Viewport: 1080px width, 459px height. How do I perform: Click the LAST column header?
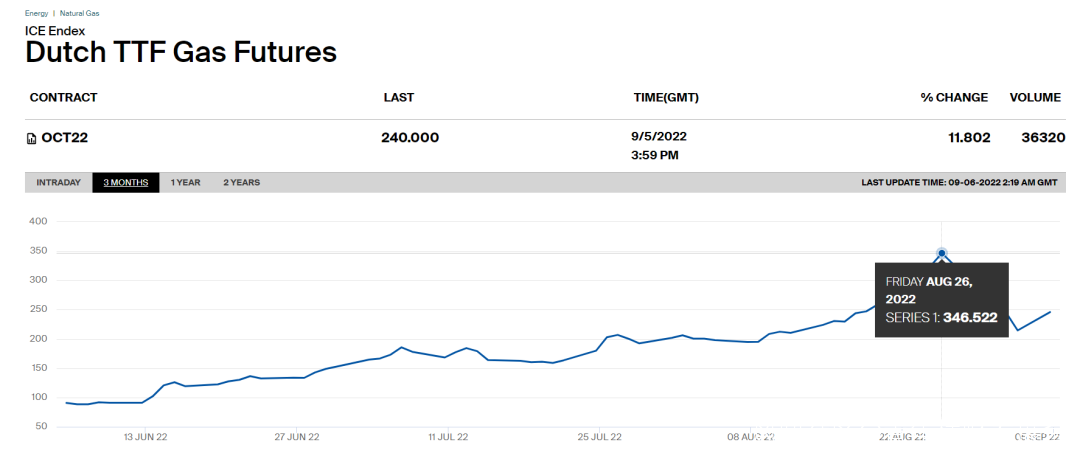(398, 98)
